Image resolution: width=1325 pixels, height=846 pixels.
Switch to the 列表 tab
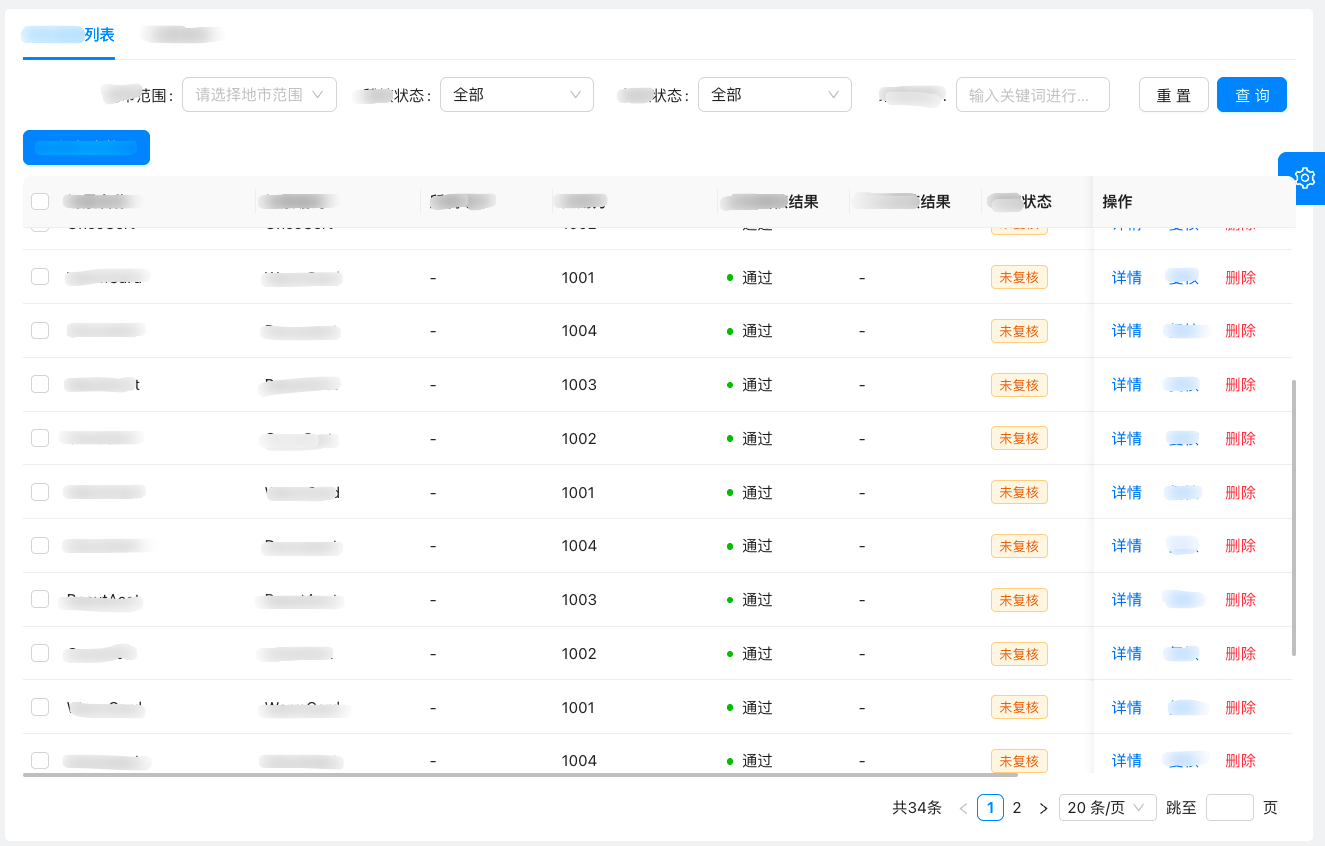click(68, 33)
